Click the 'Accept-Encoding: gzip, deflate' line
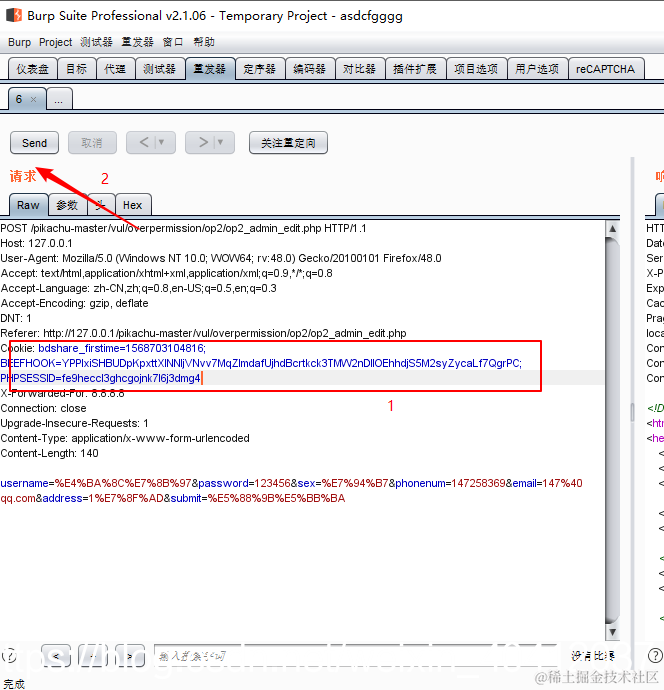 click(x=74, y=303)
